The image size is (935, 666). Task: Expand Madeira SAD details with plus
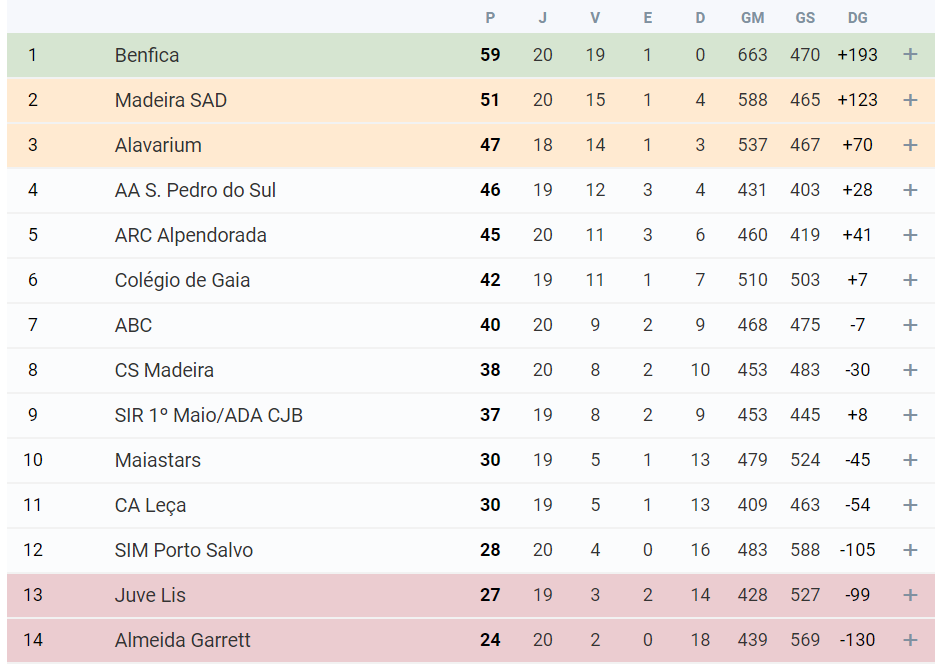click(910, 100)
